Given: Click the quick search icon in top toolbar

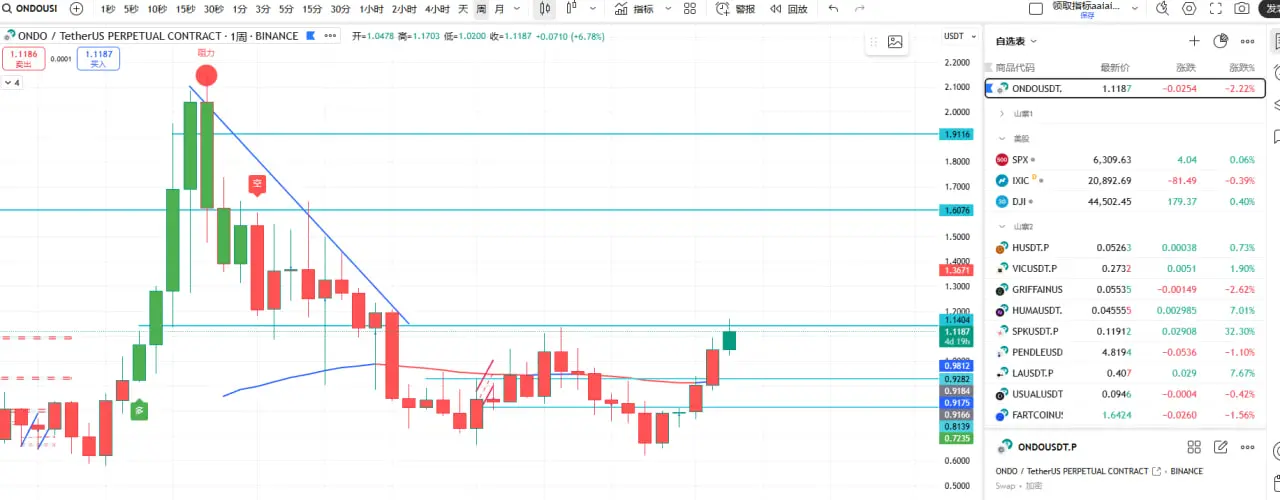Looking at the screenshot, I should [1162, 8].
